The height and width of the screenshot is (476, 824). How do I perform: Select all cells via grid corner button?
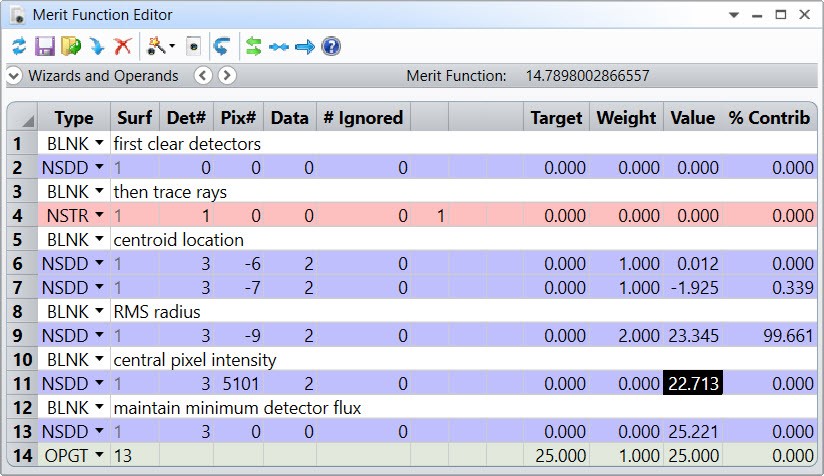coord(22,117)
